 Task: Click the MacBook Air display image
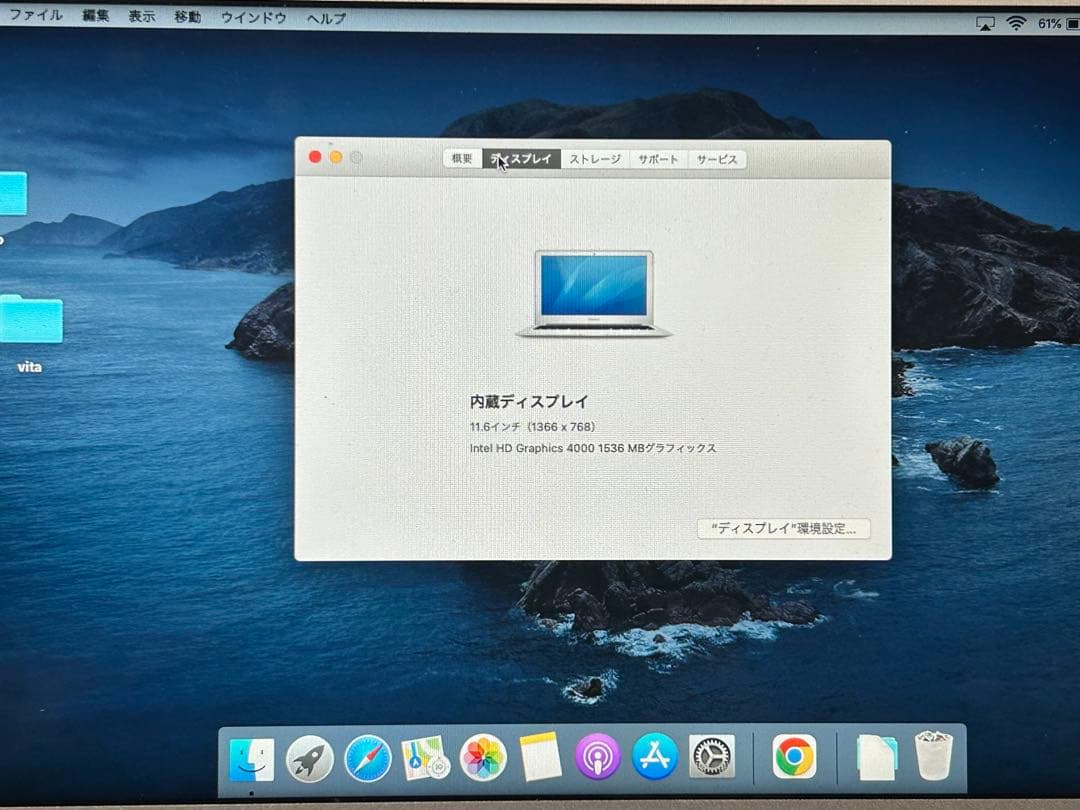tap(594, 294)
